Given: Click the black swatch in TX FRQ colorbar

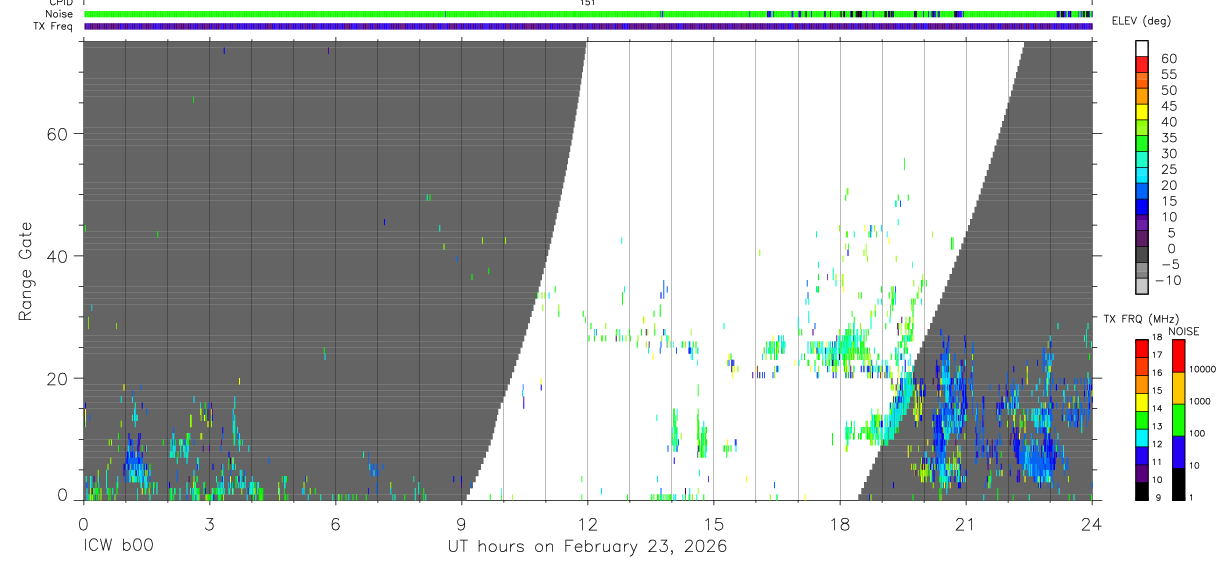Looking at the screenshot, I should point(1142,491).
